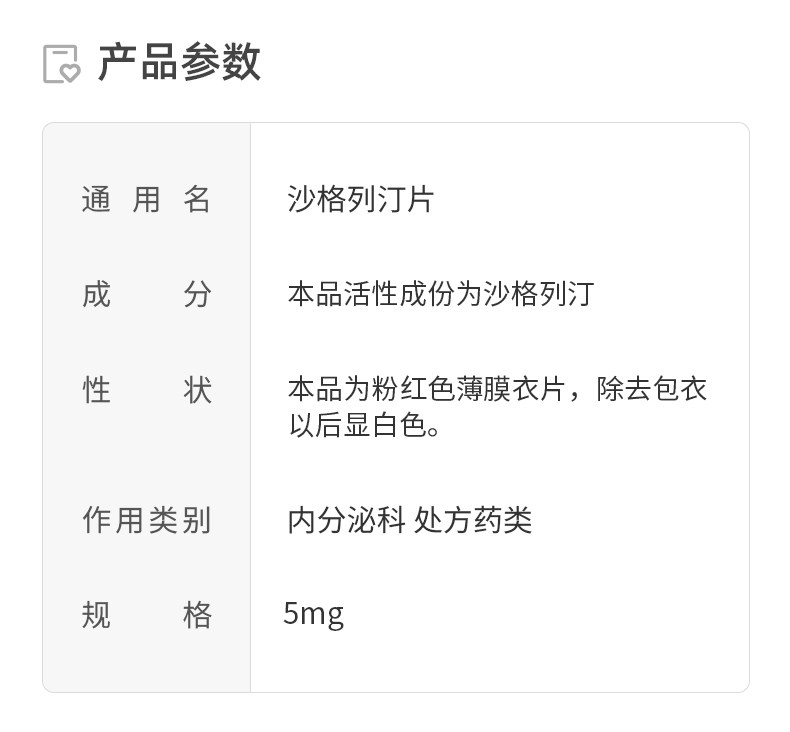Click the 状 character in the 性状 label
Viewport: 790px width, 732px height.
tap(198, 390)
